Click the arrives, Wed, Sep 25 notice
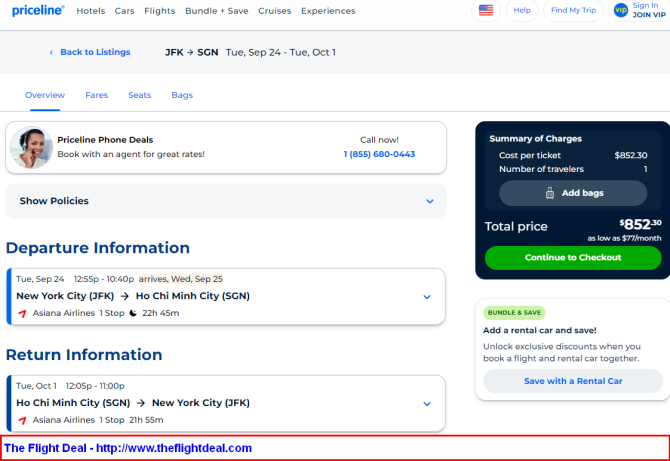The image size is (670, 461). (181, 279)
